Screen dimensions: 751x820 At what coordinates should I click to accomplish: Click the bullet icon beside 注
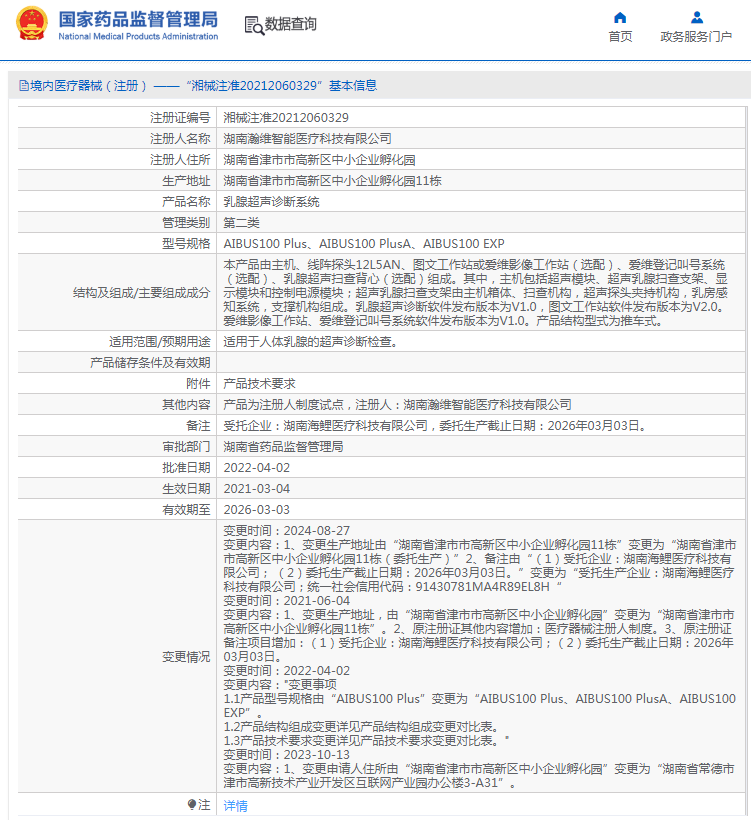192,804
